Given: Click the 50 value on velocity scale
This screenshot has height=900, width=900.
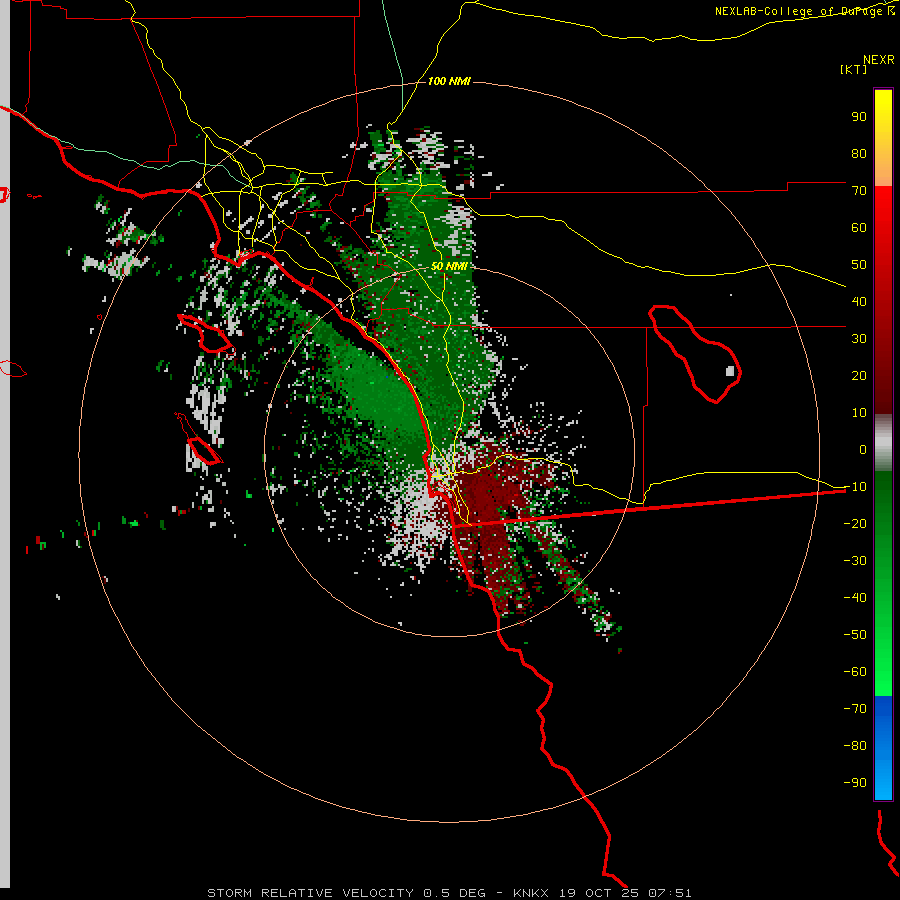Looking at the screenshot, I should (x=859, y=265).
